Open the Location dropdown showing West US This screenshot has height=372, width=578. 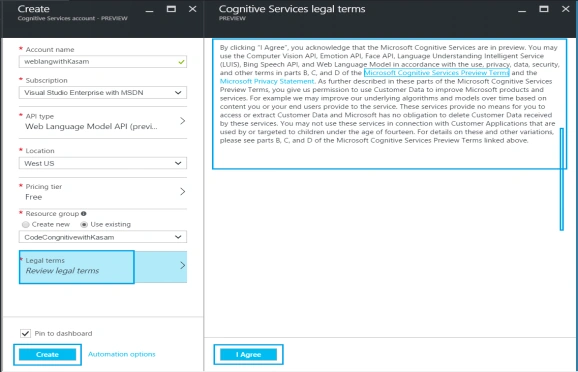pos(103,163)
